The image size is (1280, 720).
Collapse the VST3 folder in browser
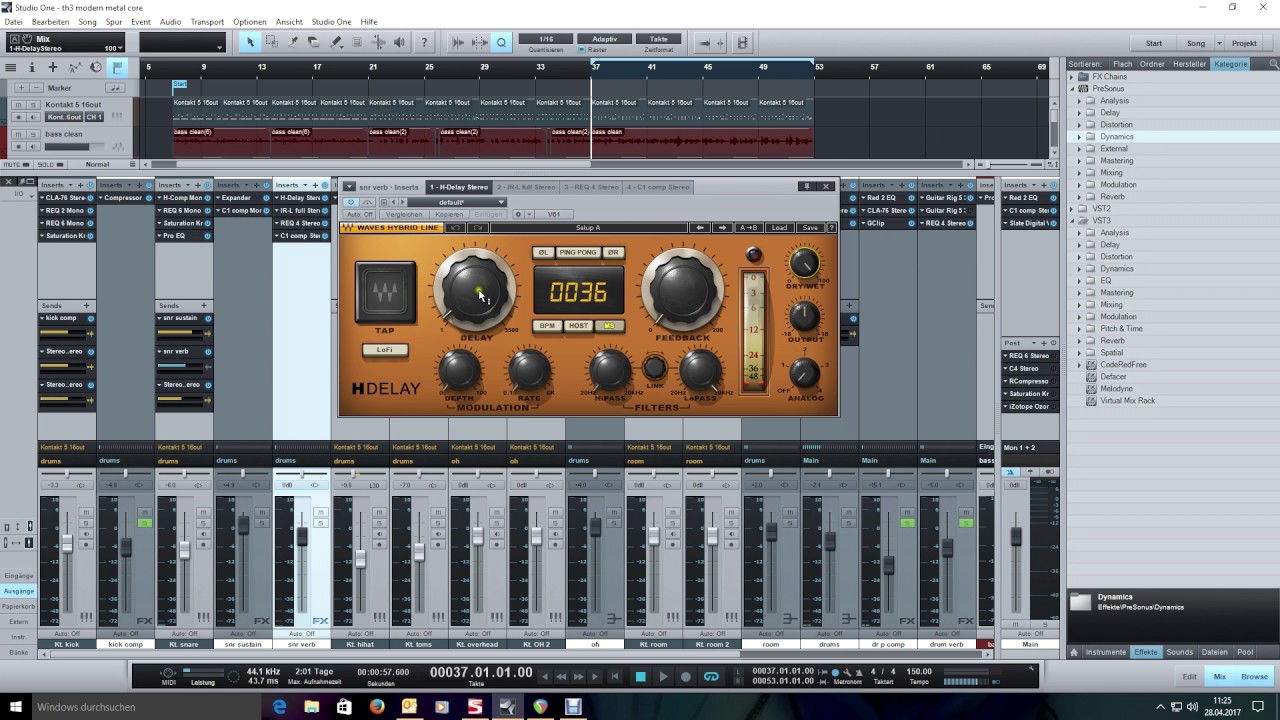coord(1072,221)
